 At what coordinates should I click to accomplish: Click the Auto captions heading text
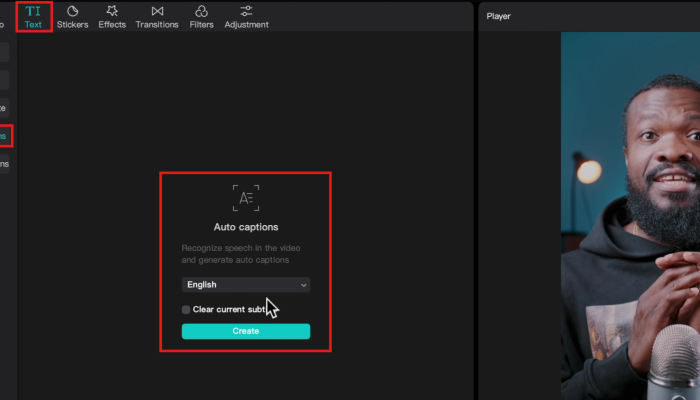(x=246, y=227)
